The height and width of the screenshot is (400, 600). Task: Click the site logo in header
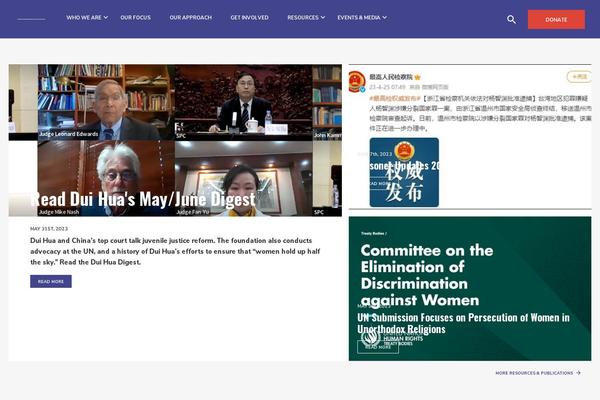31,18
